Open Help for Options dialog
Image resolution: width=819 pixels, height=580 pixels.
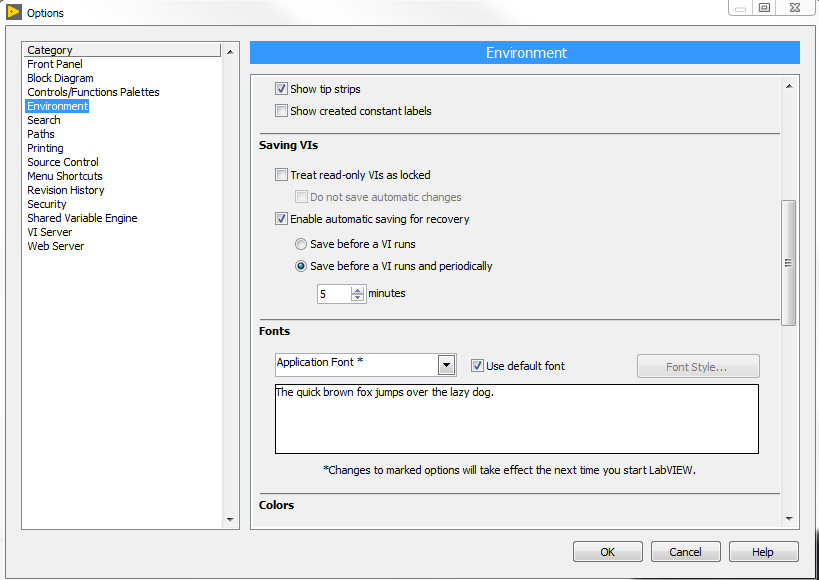coord(763,552)
